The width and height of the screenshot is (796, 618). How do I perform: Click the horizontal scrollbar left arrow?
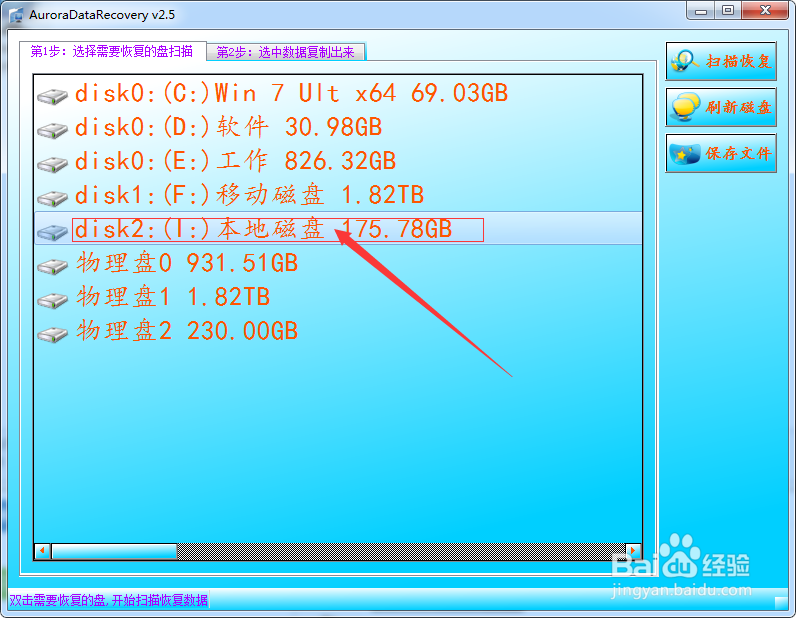[43, 551]
